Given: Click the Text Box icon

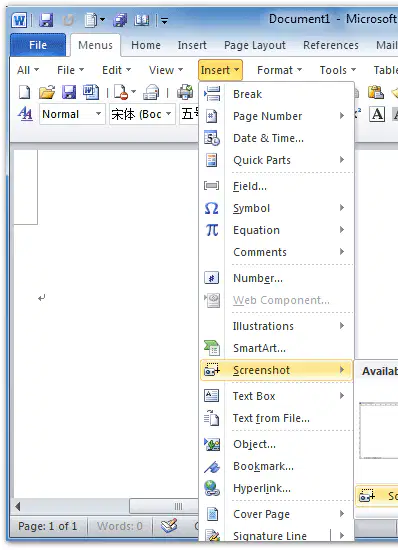Looking at the screenshot, I should (211, 396).
